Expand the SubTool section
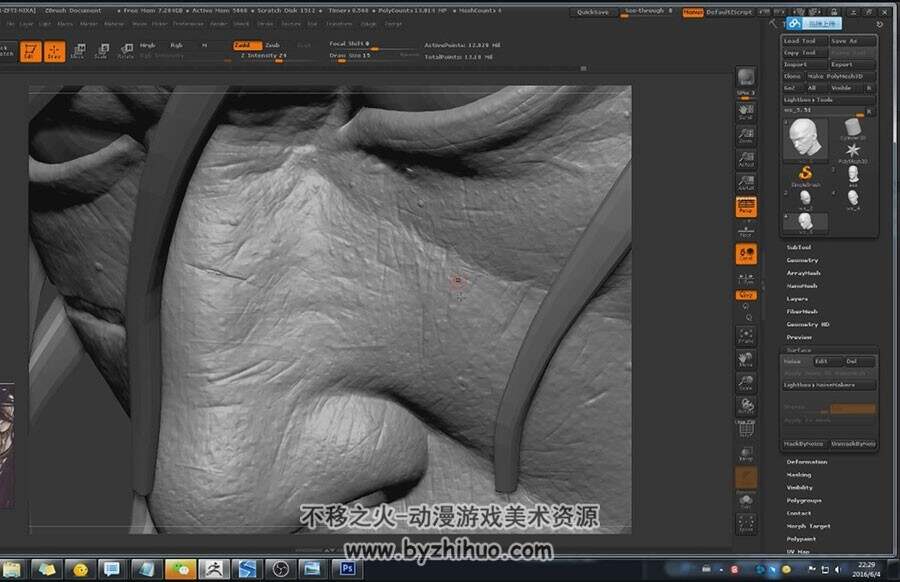The width and height of the screenshot is (900, 582). pyautogui.click(x=798, y=247)
